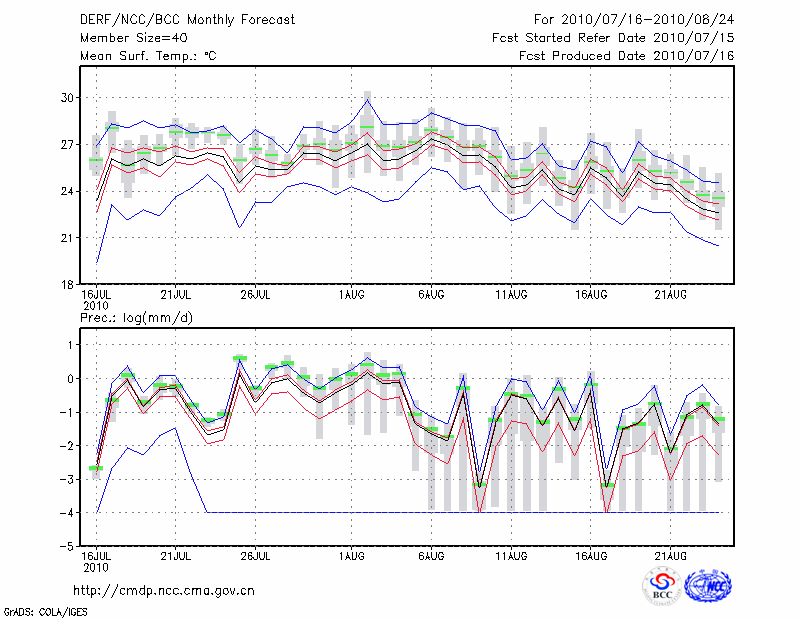Click 1AUG marker on temperature chart axis

point(351,295)
